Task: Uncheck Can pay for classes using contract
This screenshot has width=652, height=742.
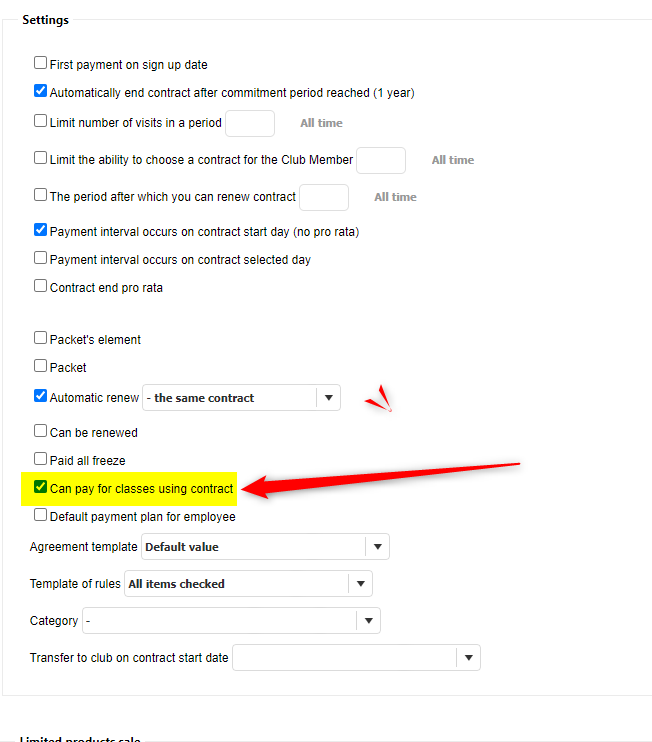Action: [x=41, y=488]
